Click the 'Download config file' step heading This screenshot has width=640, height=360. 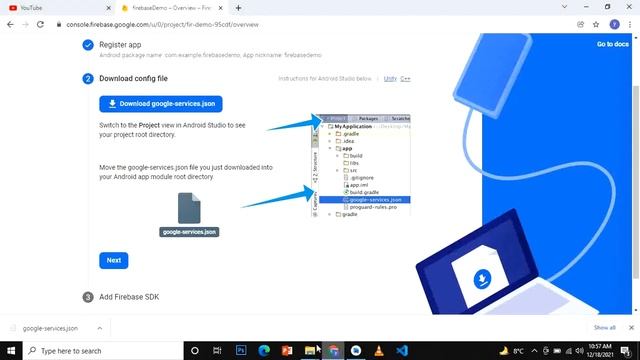coord(133,78)
